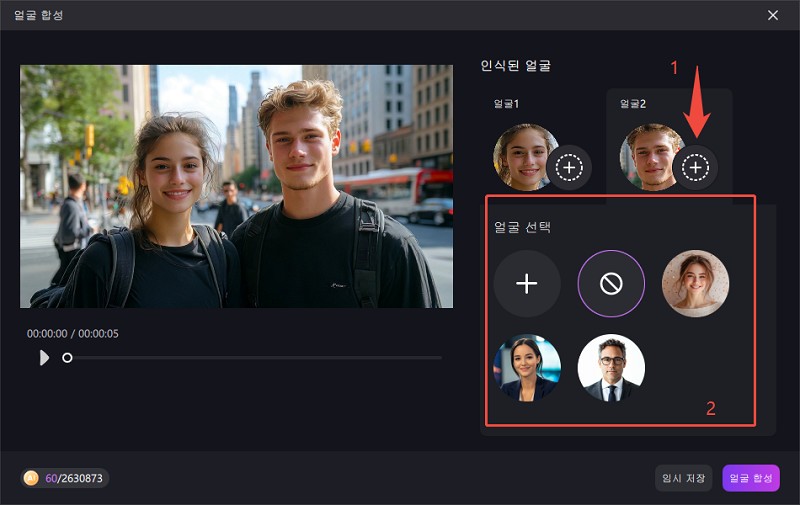Click the gold coin credits icon
800x505 pixels.
point(32,478)
